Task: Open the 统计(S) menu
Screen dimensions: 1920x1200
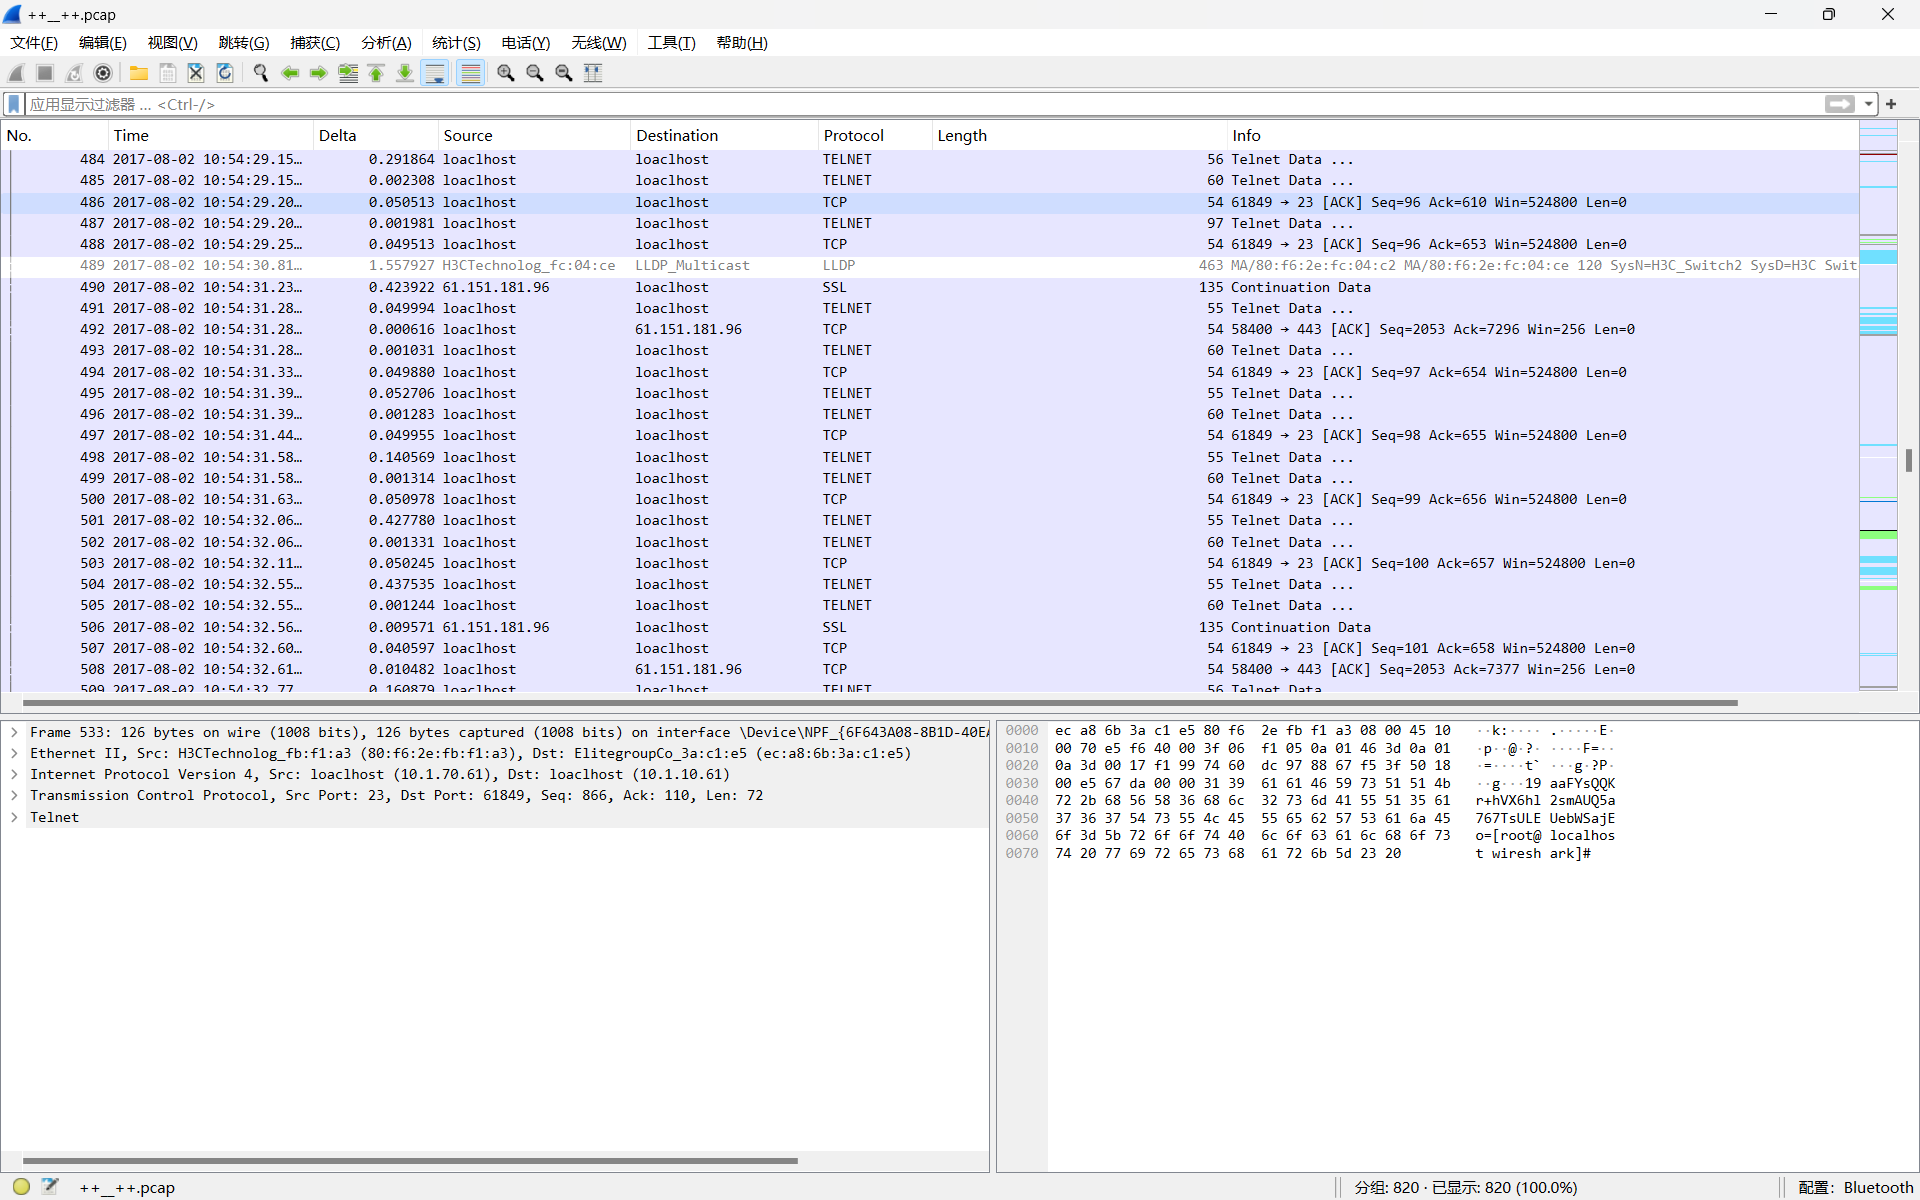Action: tap(456, 42)
